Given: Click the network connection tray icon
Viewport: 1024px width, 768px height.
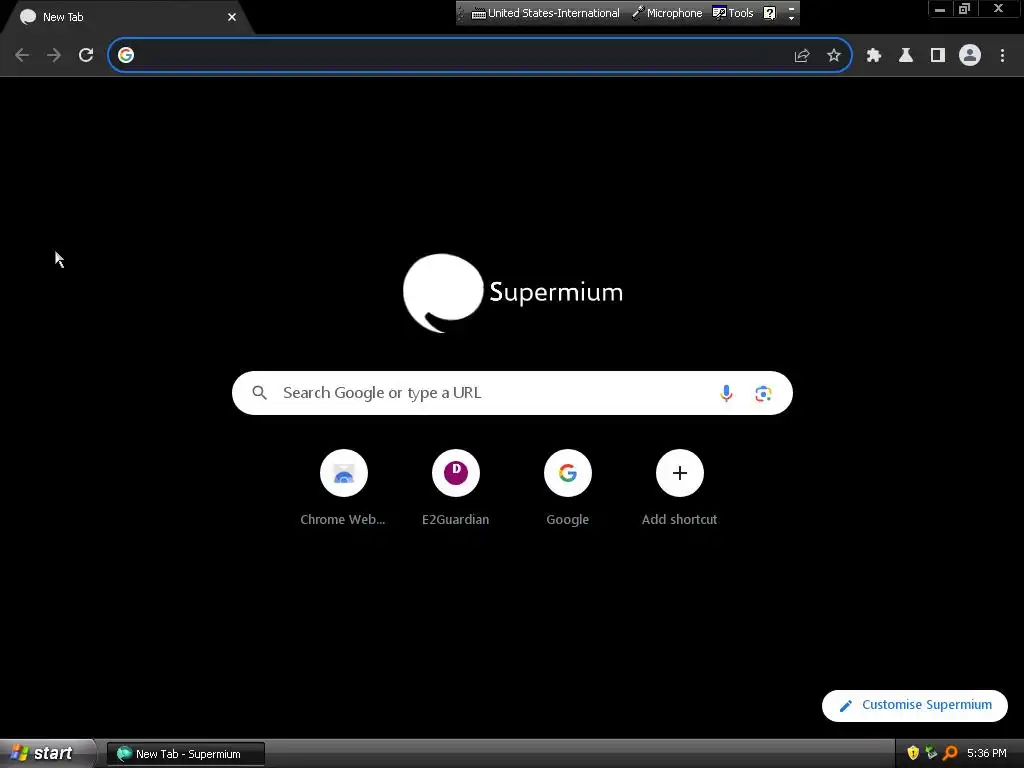Looking at the screenshot, I should click(x=931, y=753).
